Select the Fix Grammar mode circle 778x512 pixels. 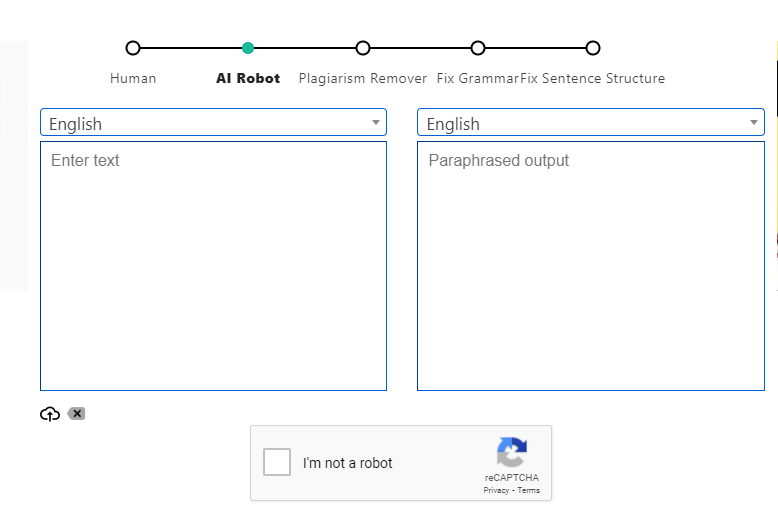click(478, 48)
